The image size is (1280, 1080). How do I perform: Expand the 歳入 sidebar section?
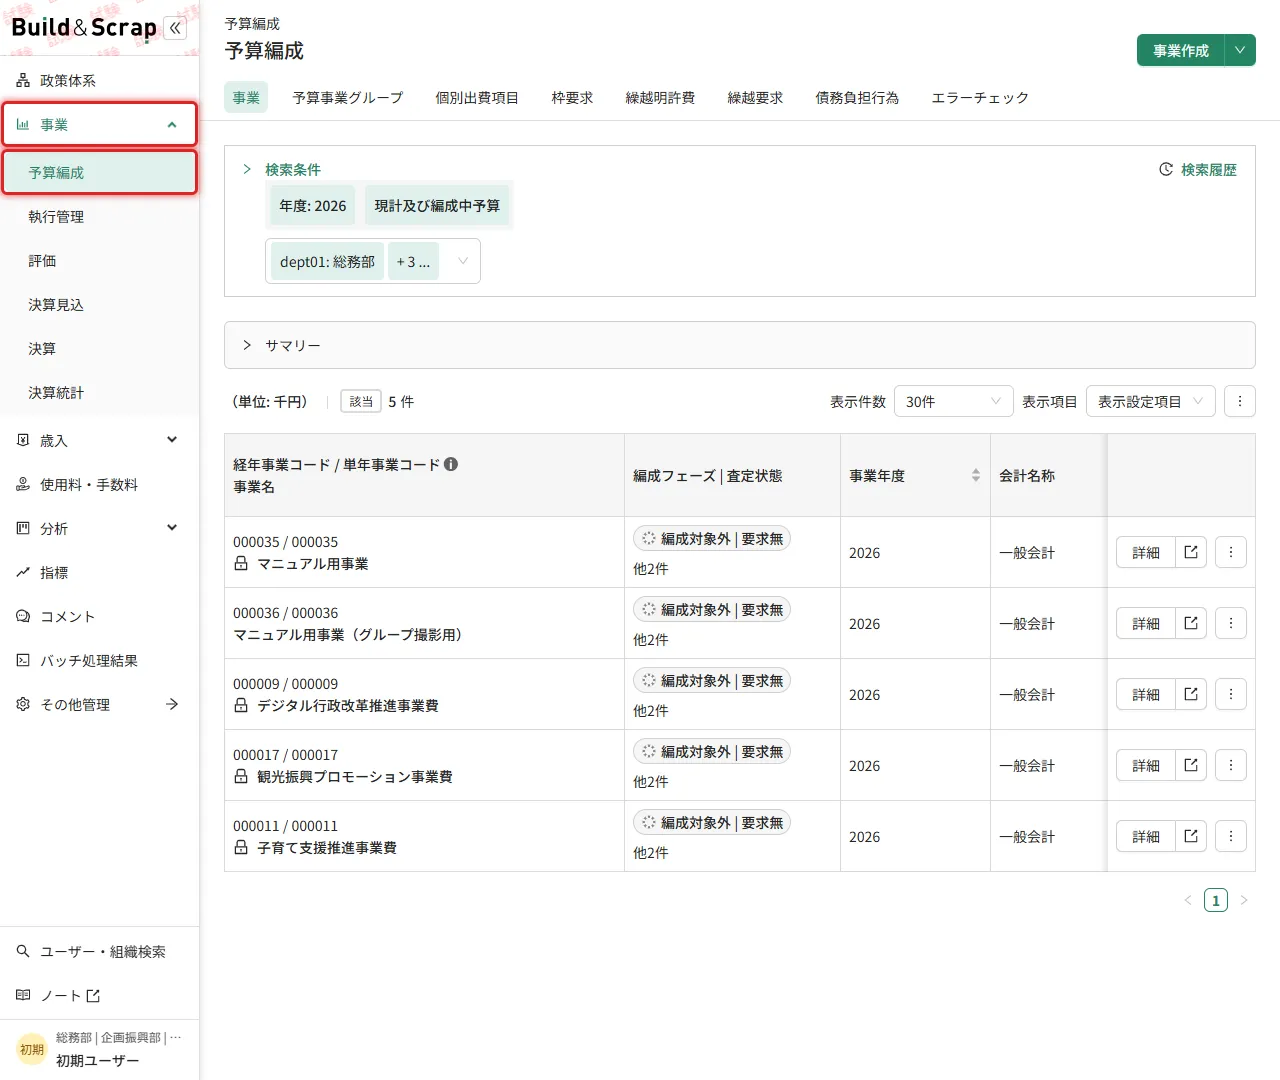point(100,441)
